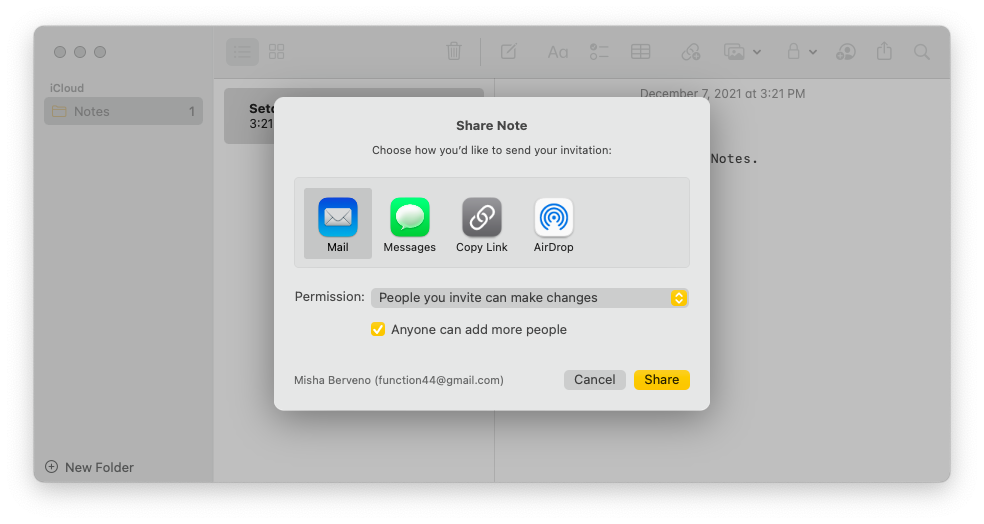Click the Cancel button

[x=594, y=380]
